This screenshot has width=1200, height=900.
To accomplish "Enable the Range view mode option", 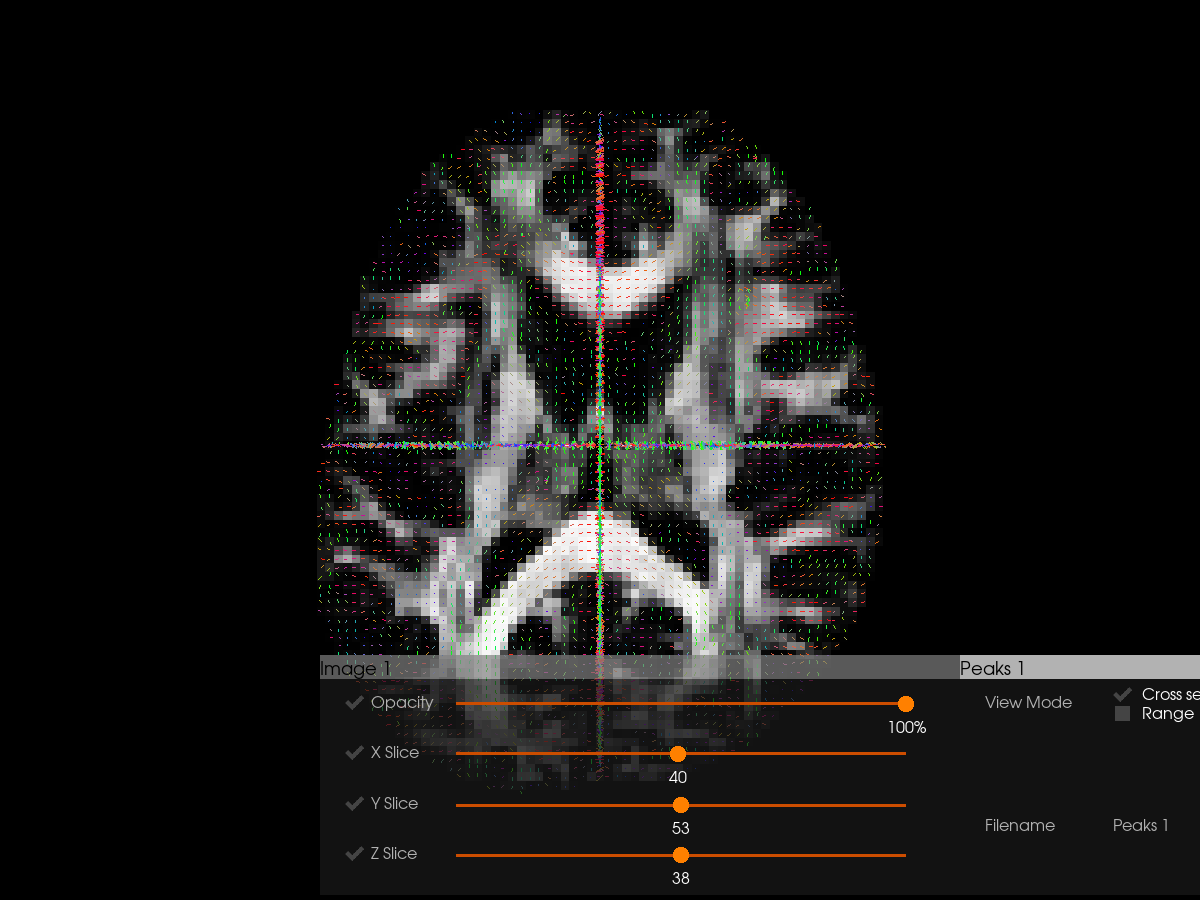I will point(1123,714).
